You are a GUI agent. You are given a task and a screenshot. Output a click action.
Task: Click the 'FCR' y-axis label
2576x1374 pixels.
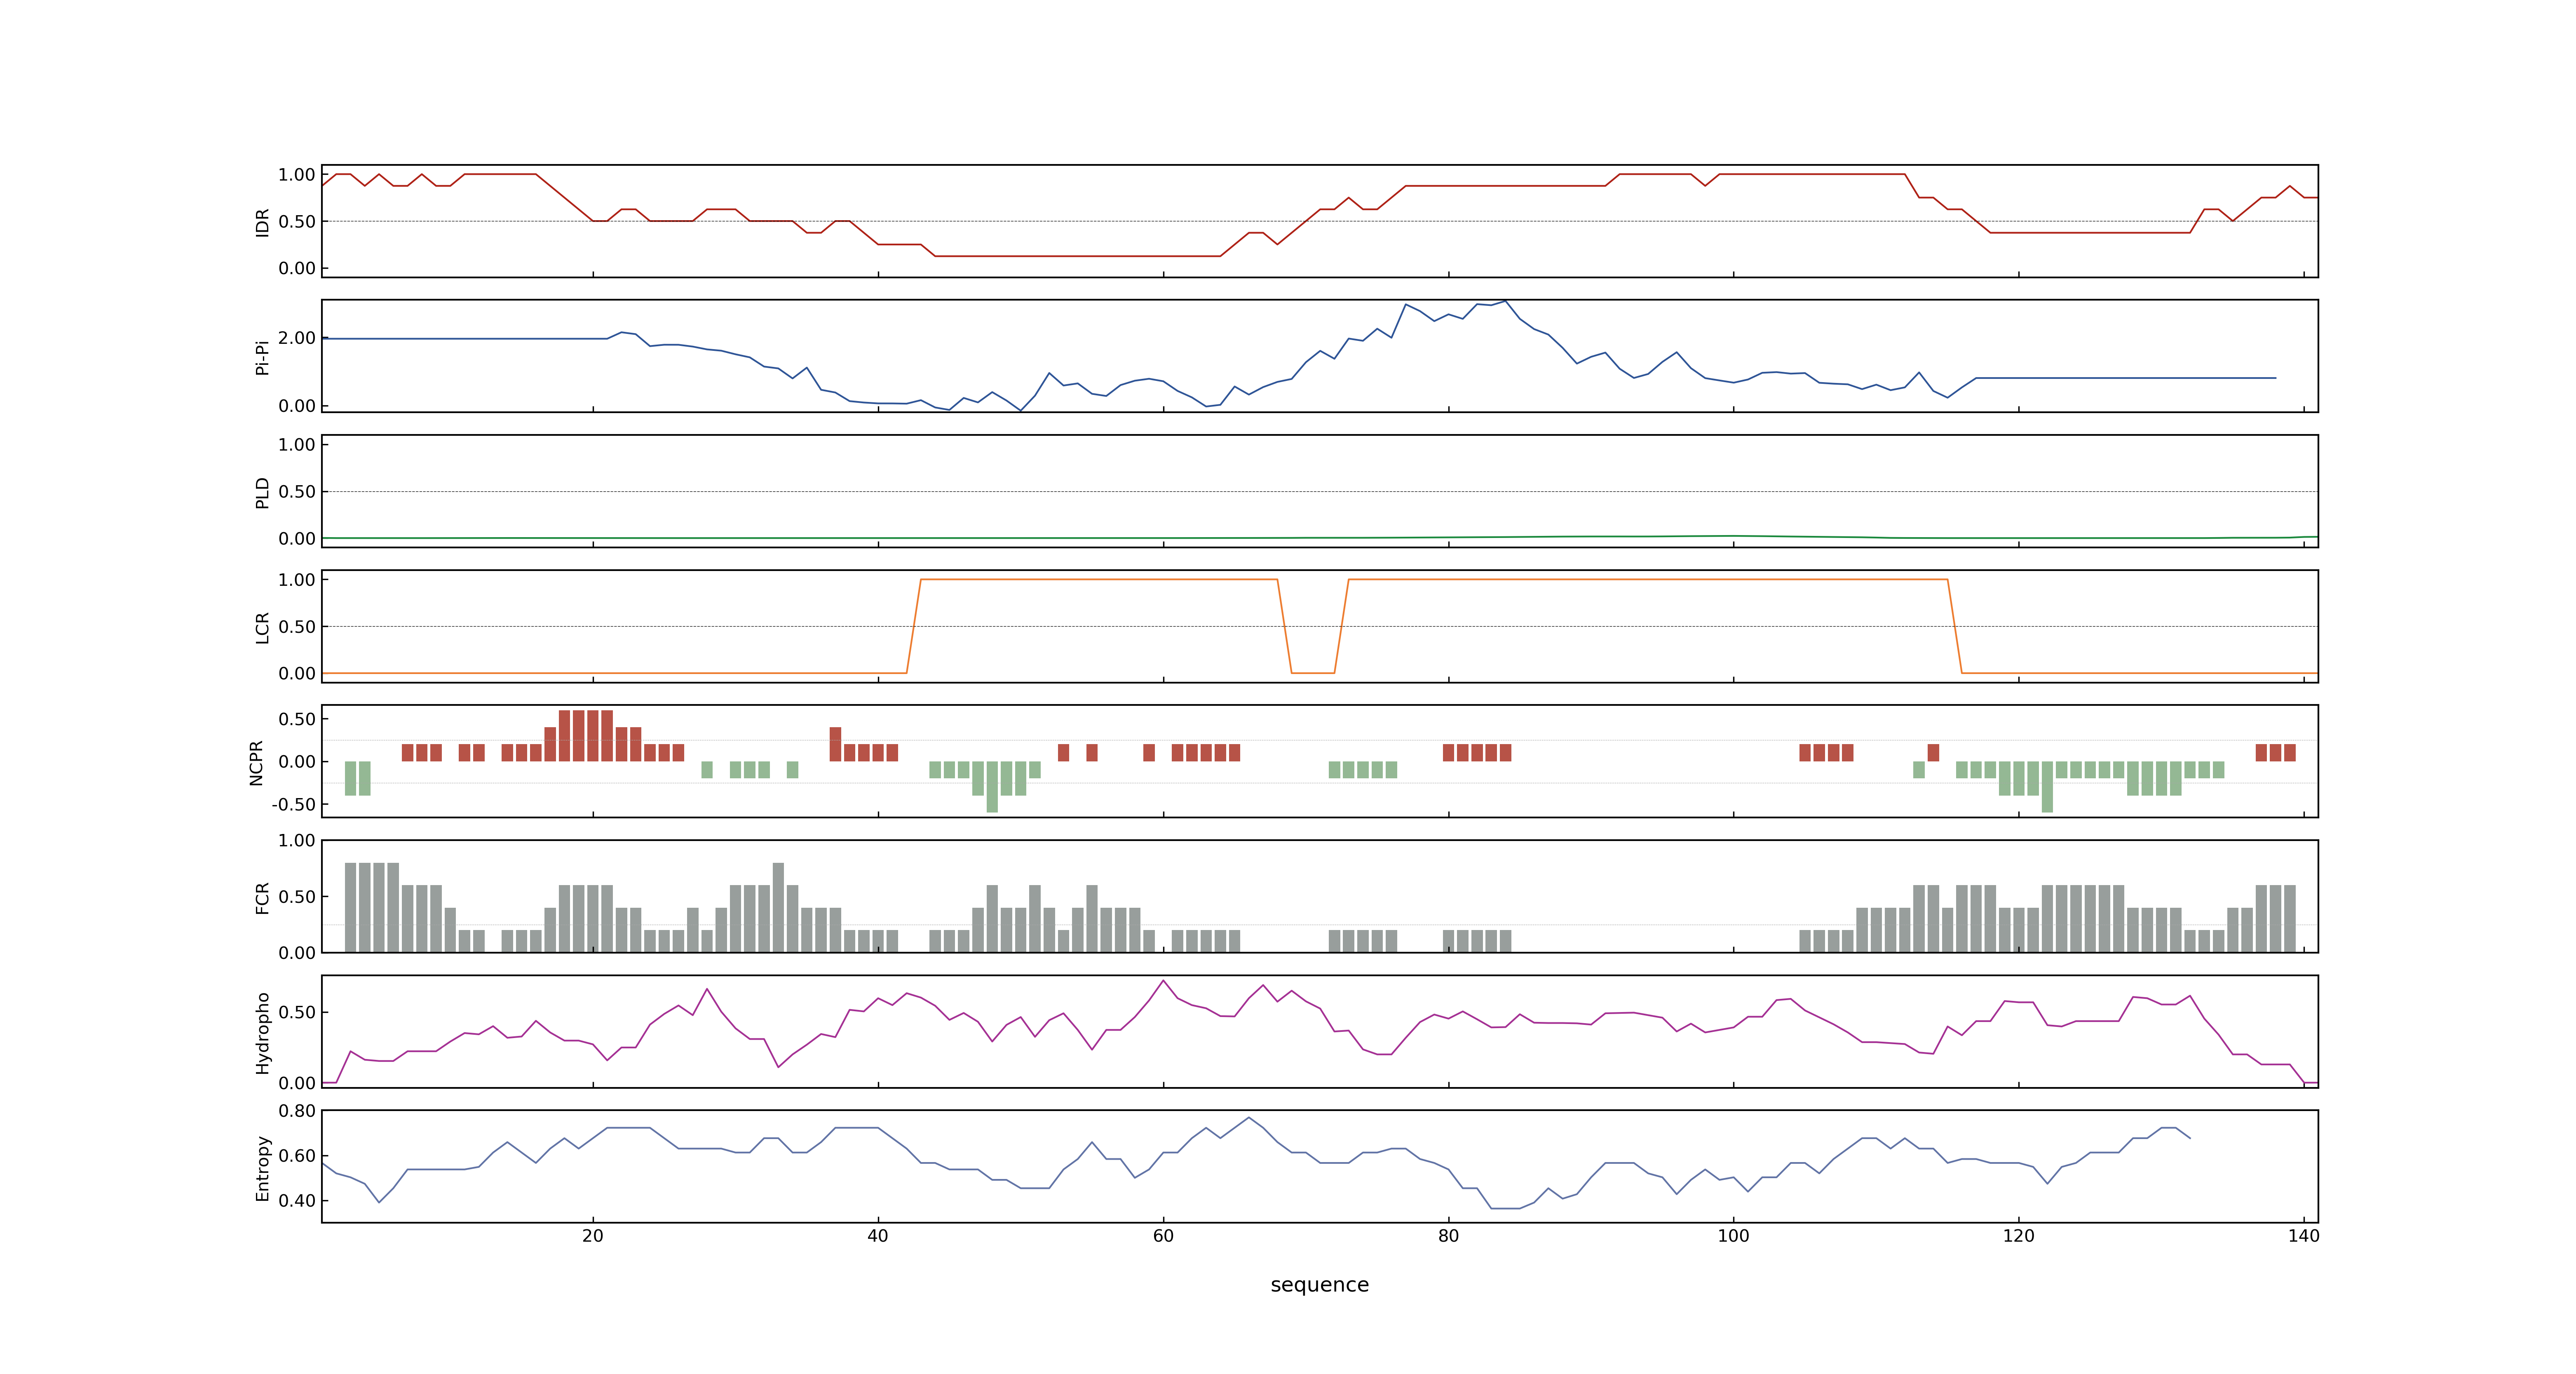pos(263,897)
